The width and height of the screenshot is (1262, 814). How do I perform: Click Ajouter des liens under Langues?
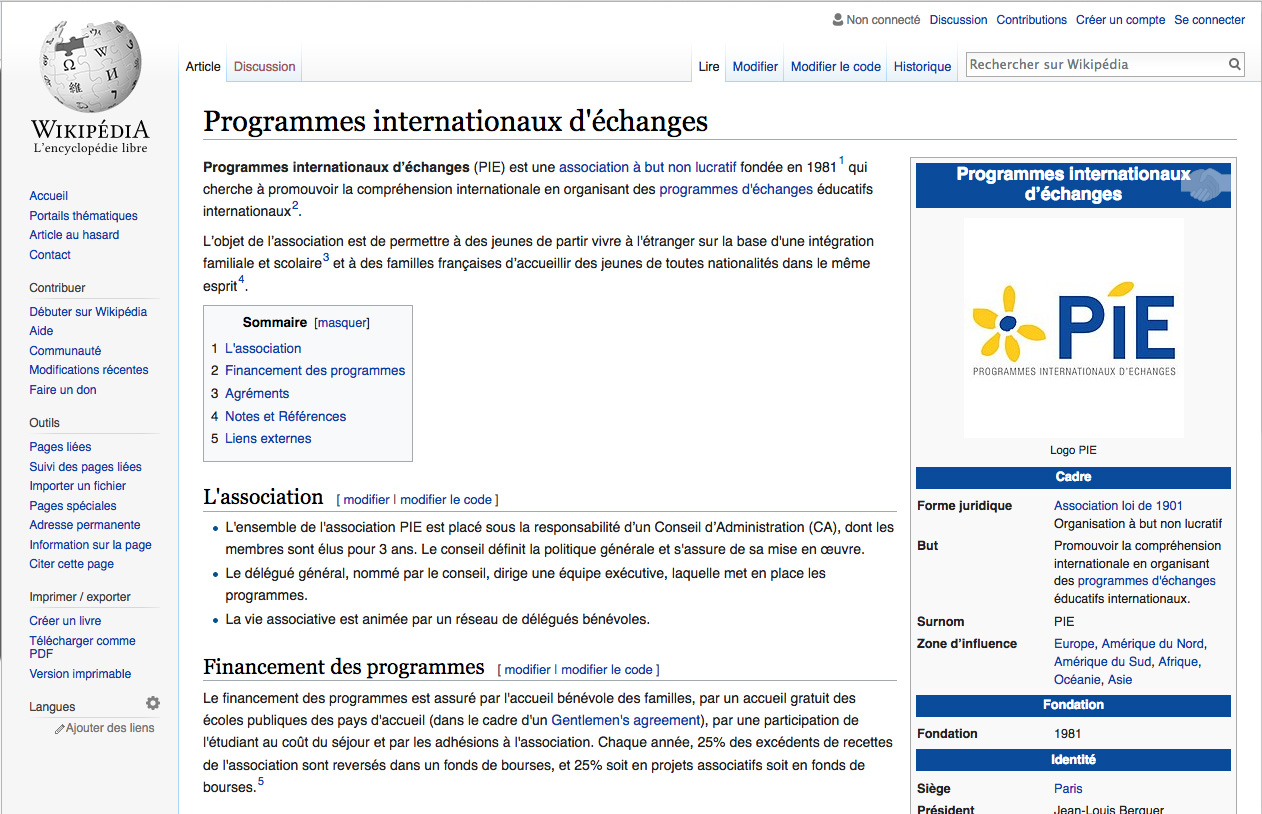pyautogui.click(x=110, y=728)
